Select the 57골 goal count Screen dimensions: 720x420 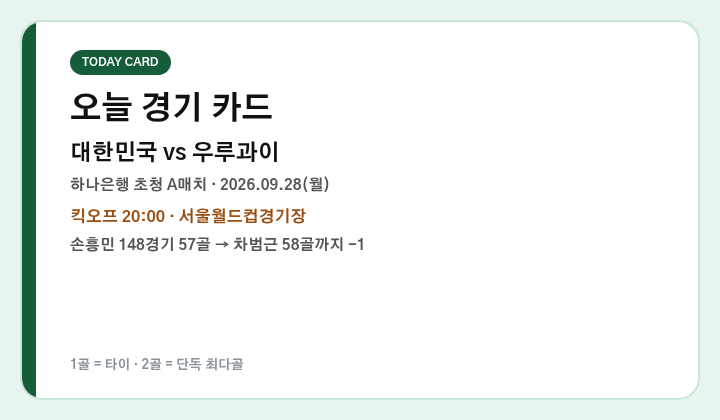pyautogui.click(x=194, y=244)
